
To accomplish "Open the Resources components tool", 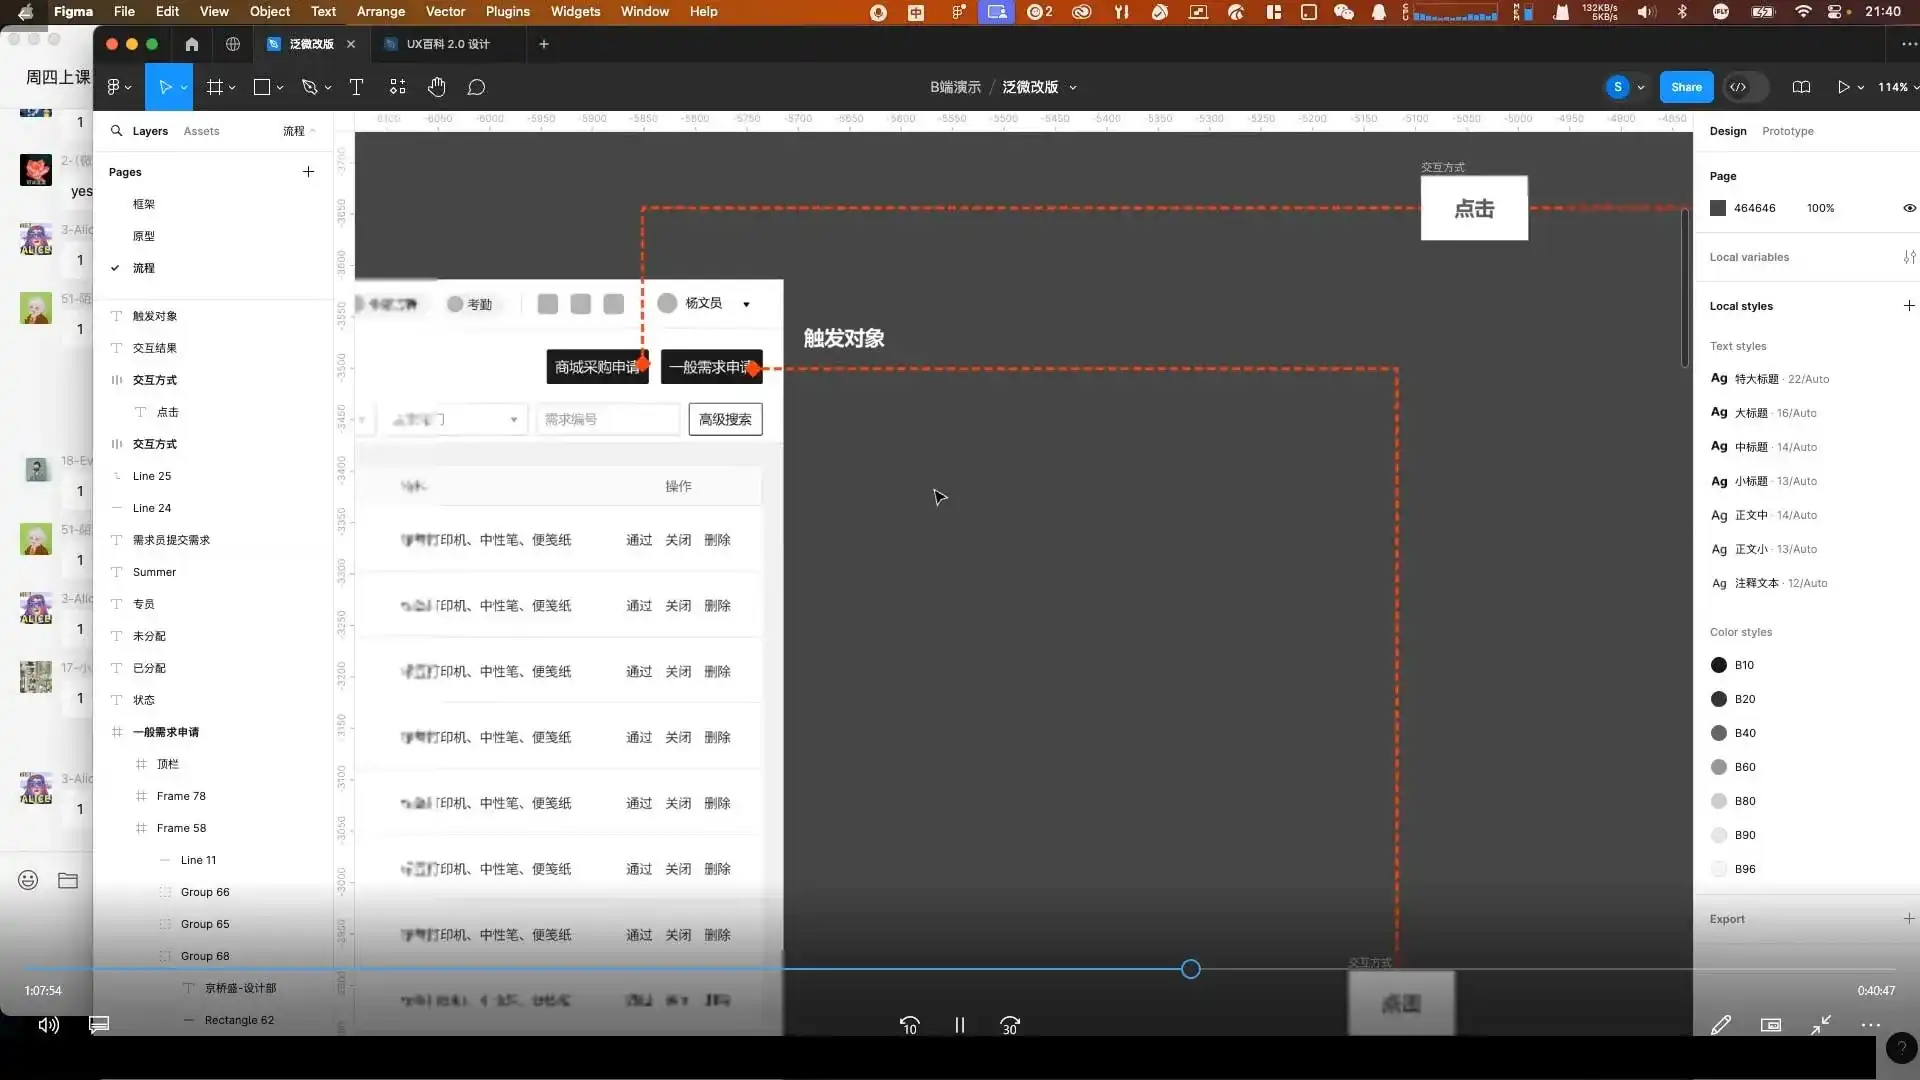I will coord(397,87).
